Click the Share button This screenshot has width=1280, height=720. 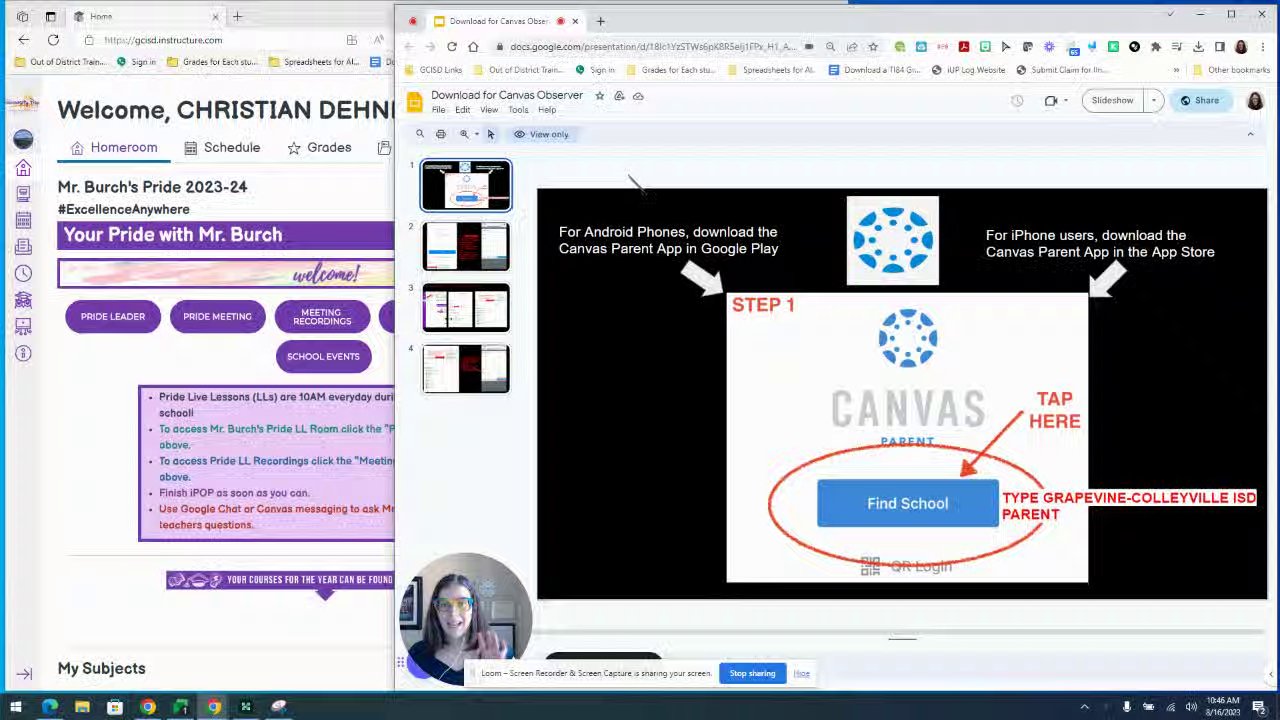pyautogui.click(x=1200, y=100)
